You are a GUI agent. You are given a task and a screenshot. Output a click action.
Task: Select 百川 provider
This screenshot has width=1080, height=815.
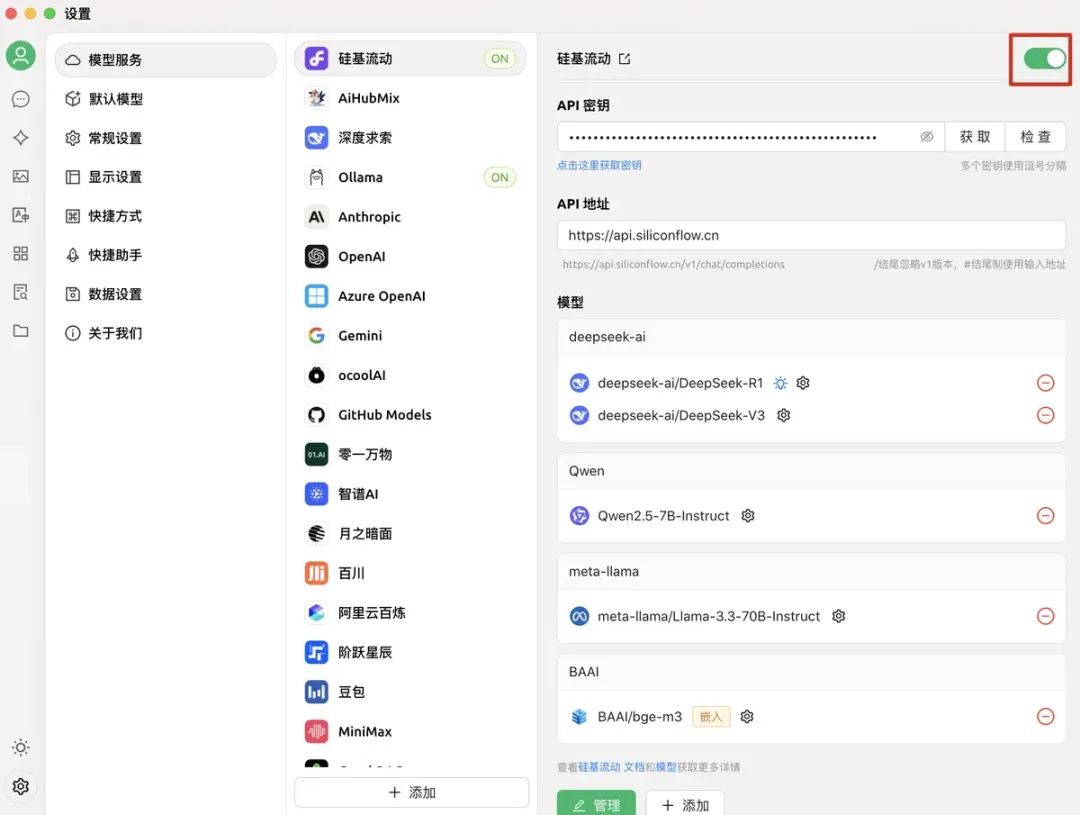tap(411, 573)
